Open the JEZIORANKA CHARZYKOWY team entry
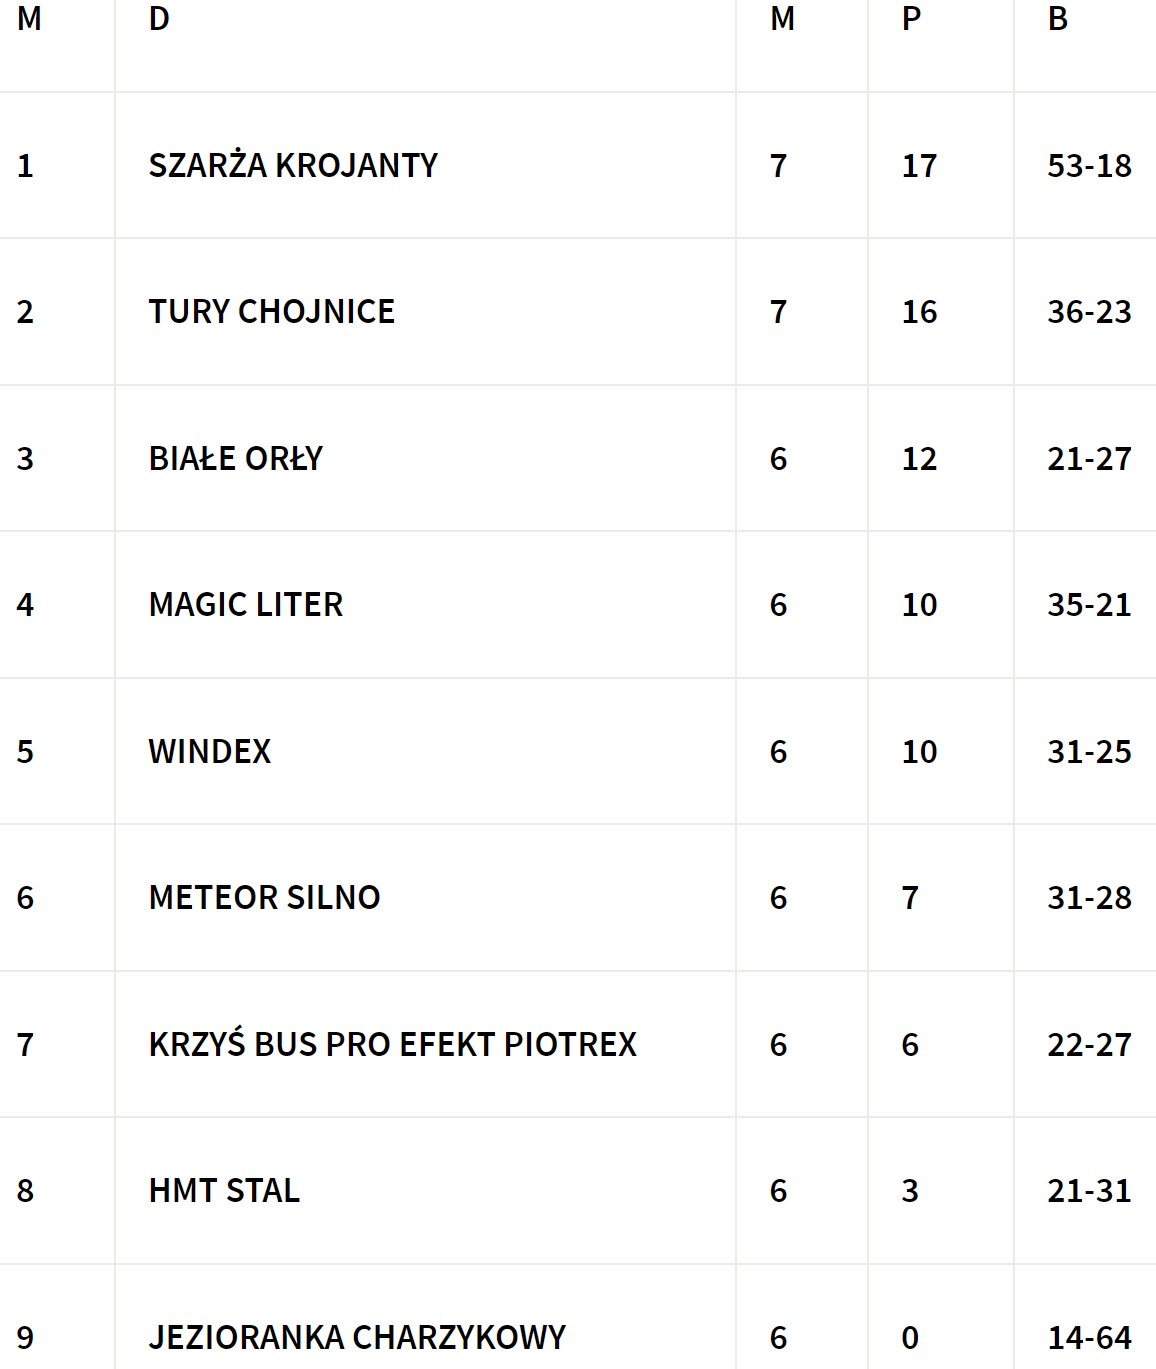The width and height of the screenshot is (1156, 1369). click(x=357, y=1337)
